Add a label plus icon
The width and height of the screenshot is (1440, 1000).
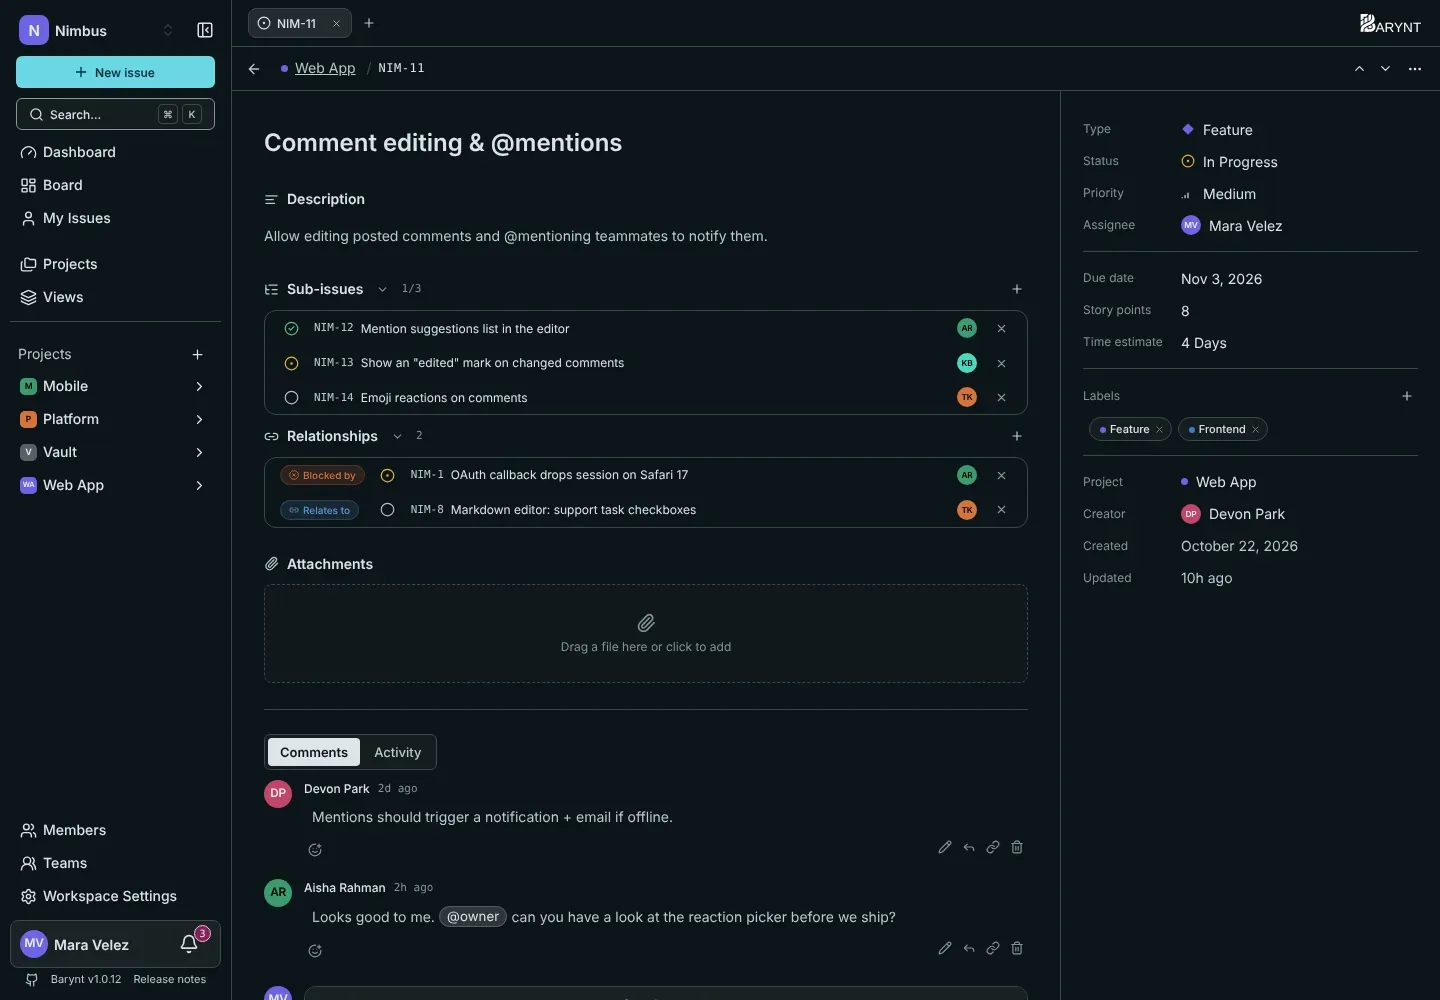click(1407, 396)
